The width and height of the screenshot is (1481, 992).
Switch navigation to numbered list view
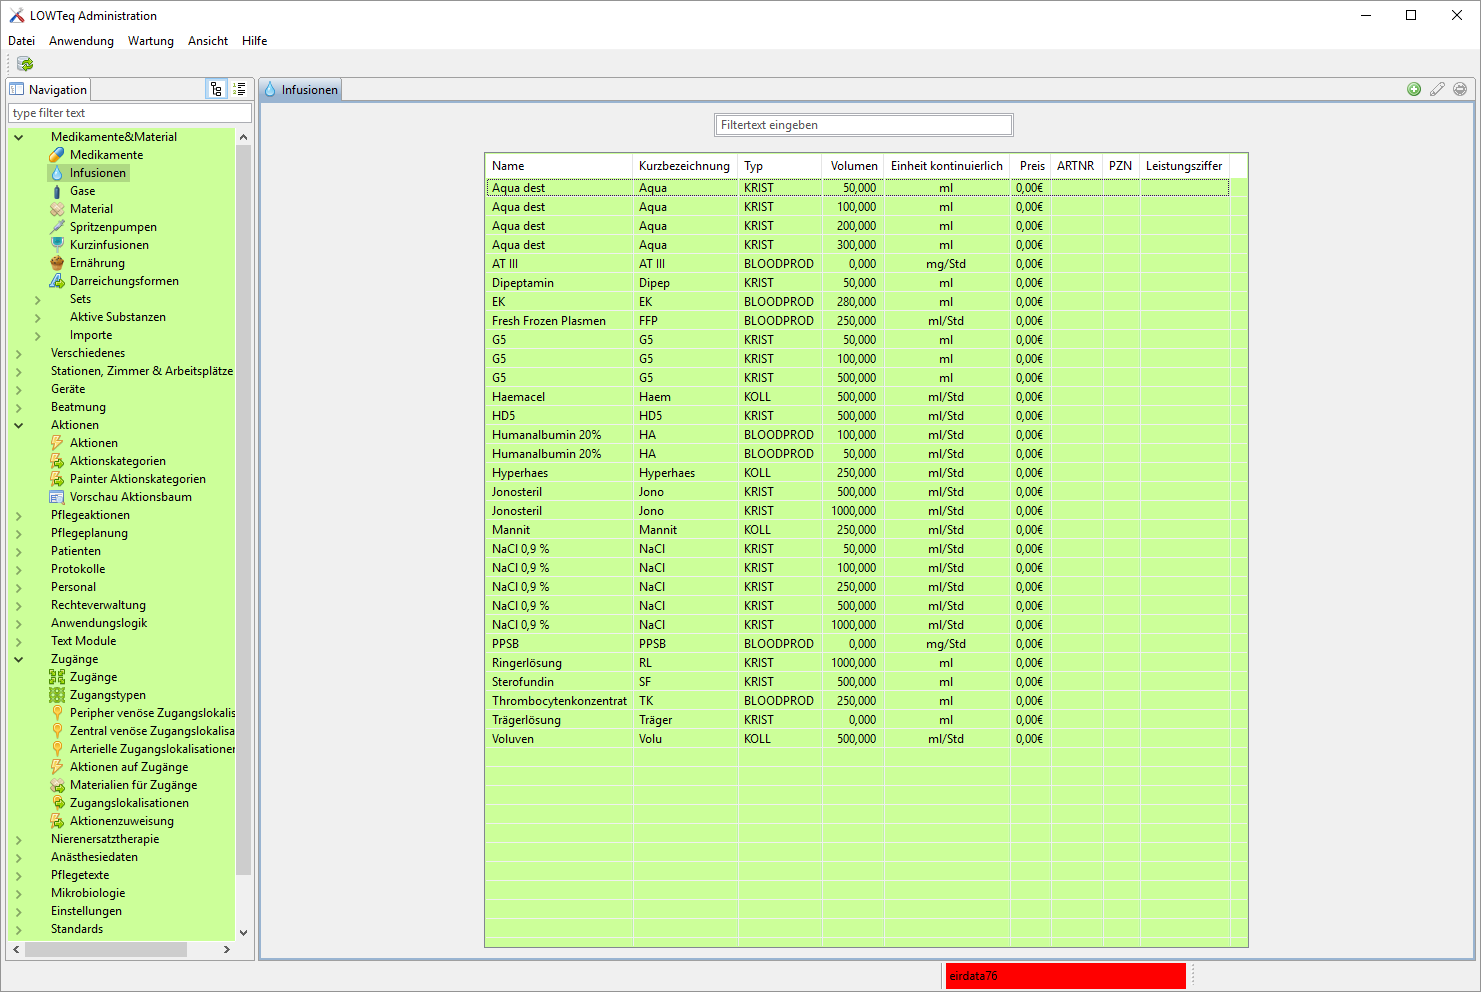[x=238, y=88]
